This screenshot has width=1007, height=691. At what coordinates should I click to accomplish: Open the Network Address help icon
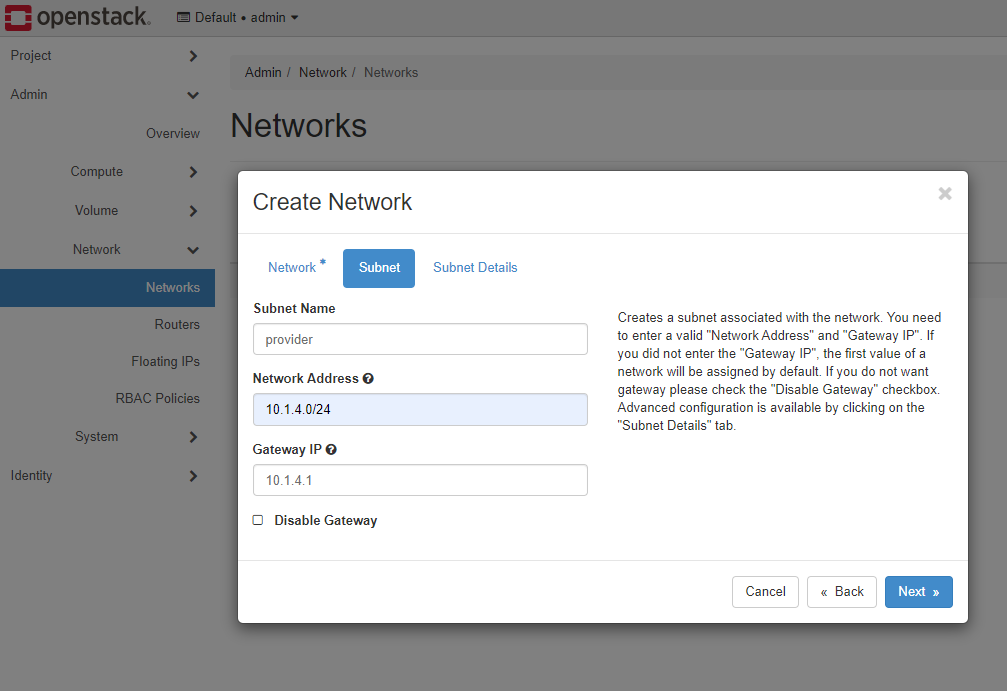click(x=368, y=378)
